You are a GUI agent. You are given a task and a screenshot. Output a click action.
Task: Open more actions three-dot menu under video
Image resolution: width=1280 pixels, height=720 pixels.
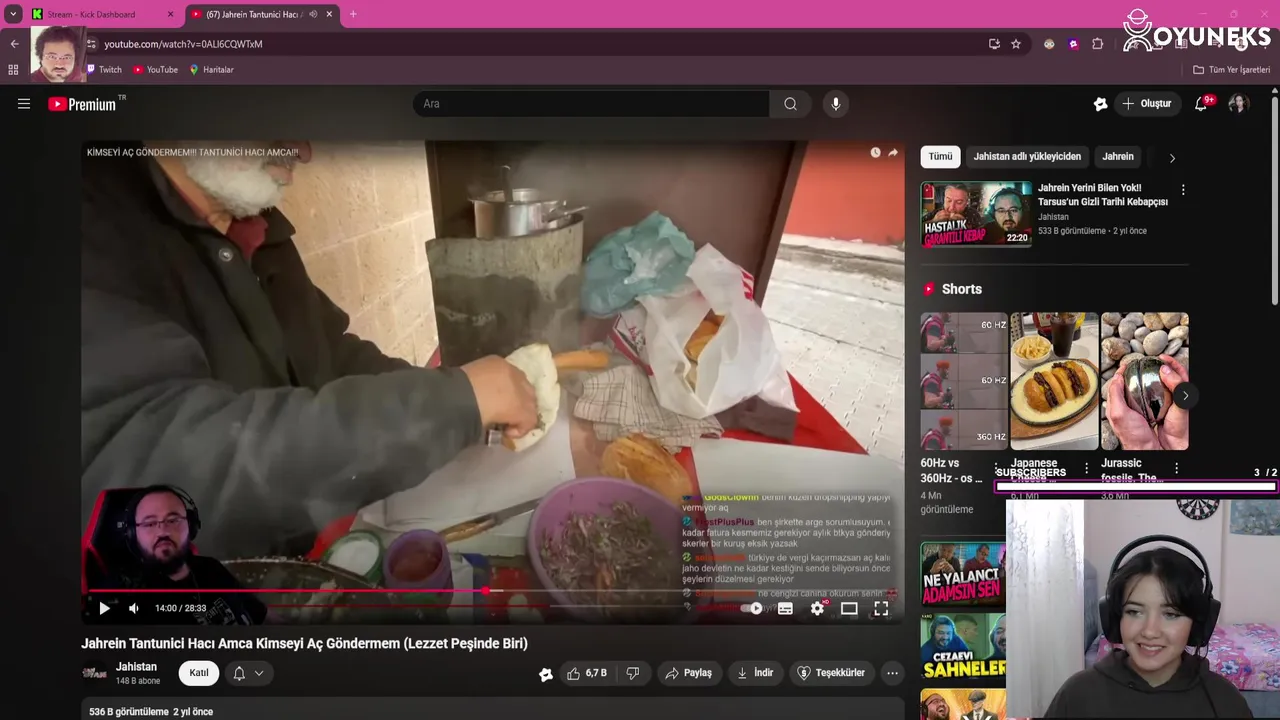coord(892,673)
